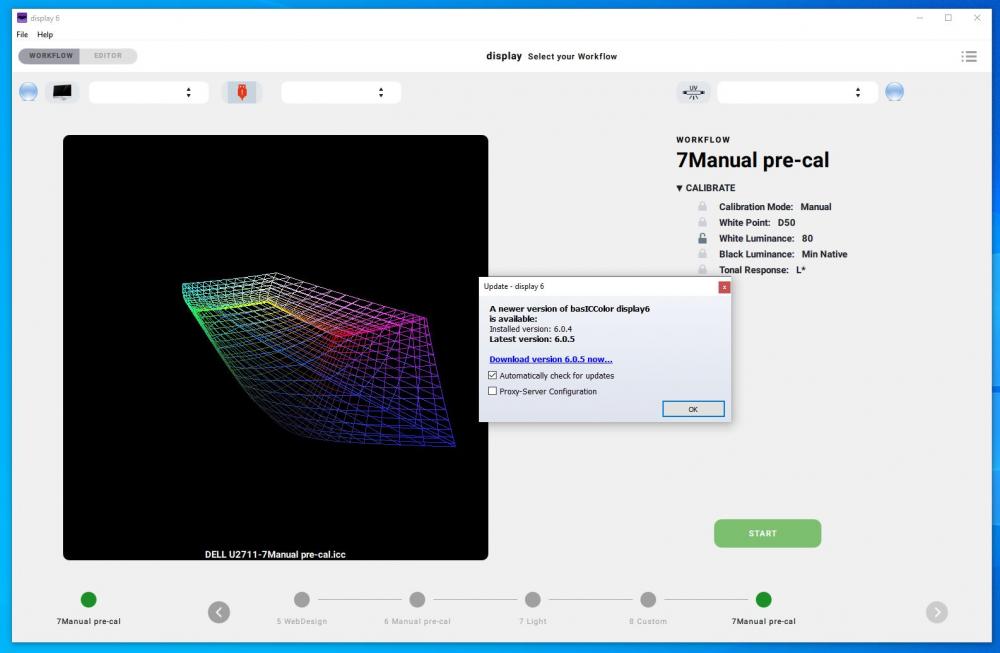Image resolution: width=1000 pixels, height=653 pixels.
Task: Select the 7 Light workflow step
Action: tap(533, 599)
